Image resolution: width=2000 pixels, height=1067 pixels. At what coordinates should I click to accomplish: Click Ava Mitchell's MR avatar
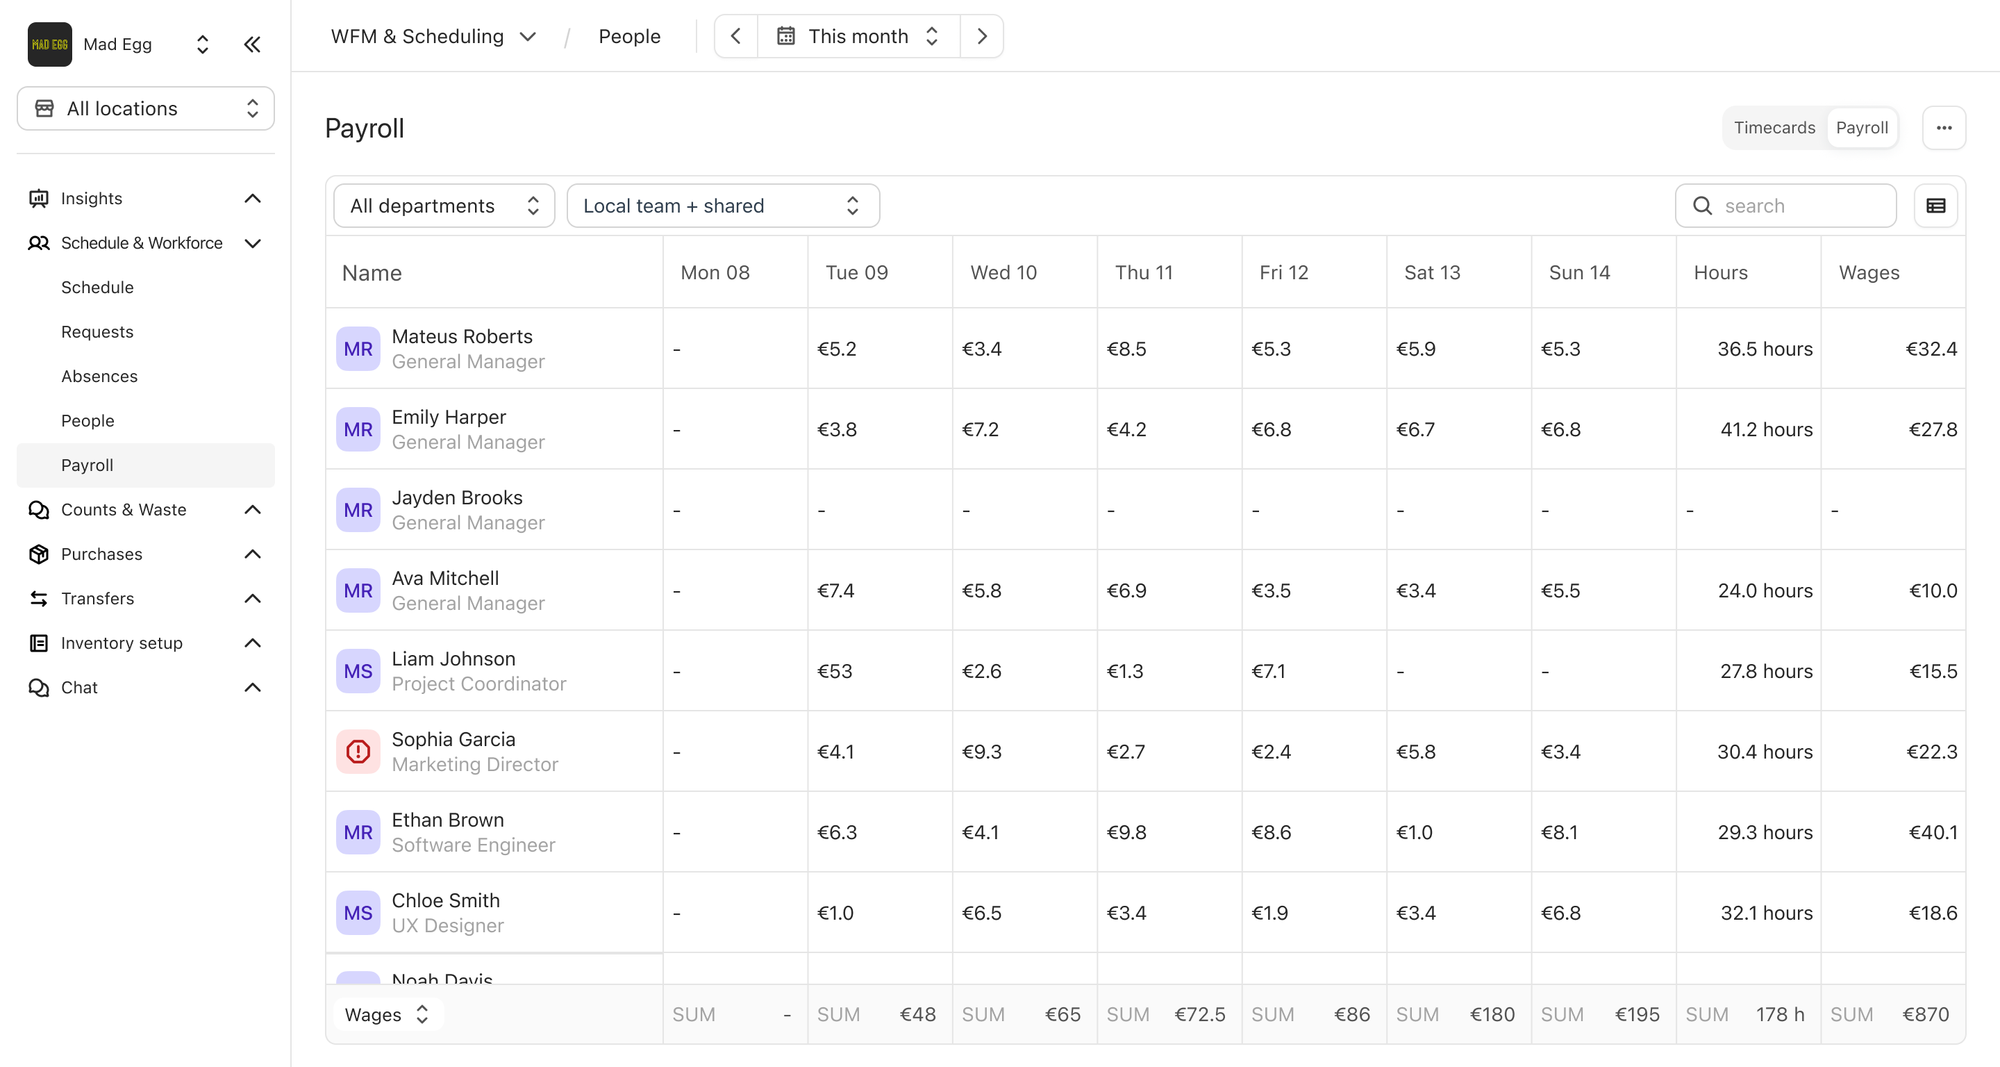coord(358,591)
